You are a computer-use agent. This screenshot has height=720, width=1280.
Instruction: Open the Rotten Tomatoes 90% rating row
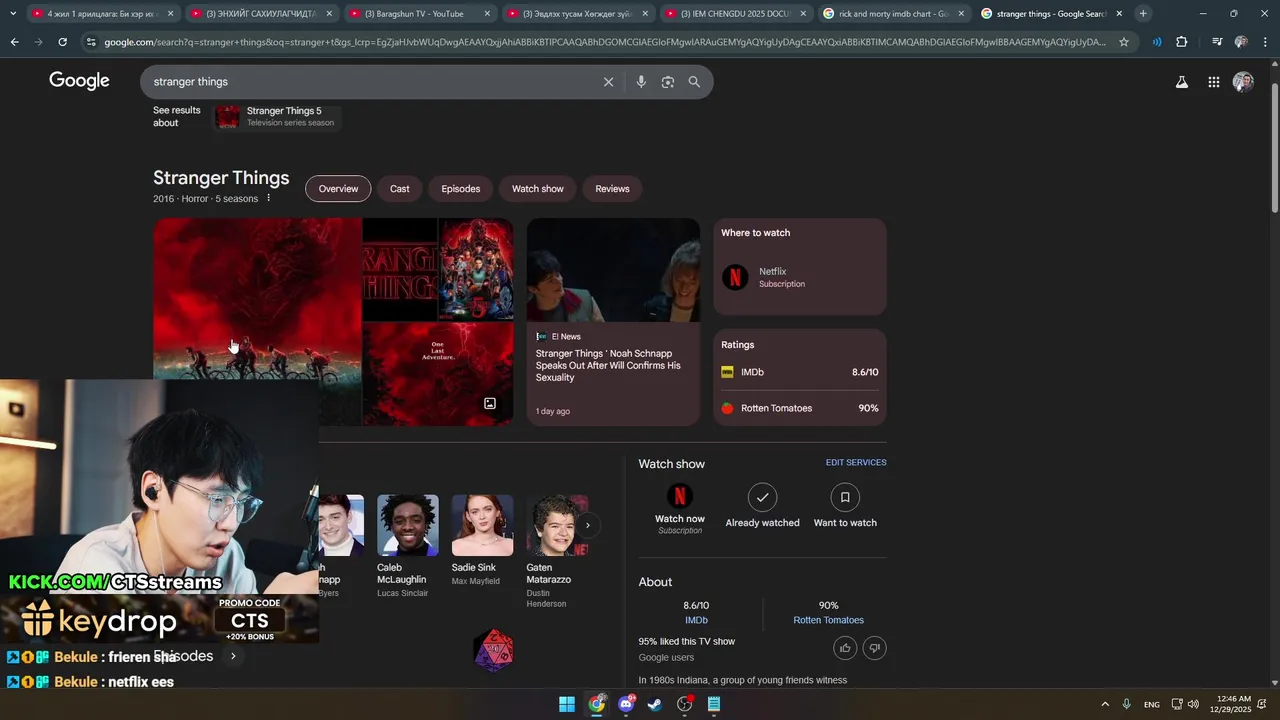(800, 408)
